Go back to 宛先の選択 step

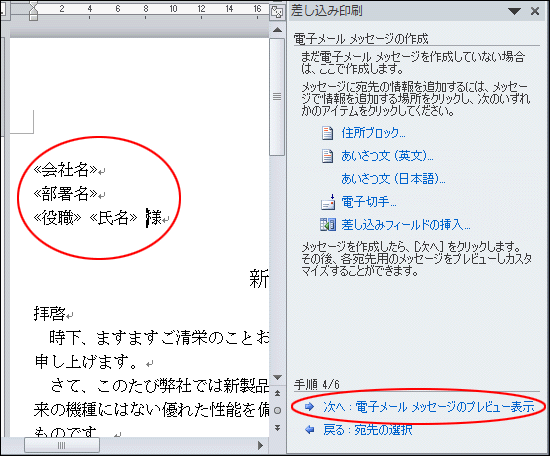tap(367, 430)
